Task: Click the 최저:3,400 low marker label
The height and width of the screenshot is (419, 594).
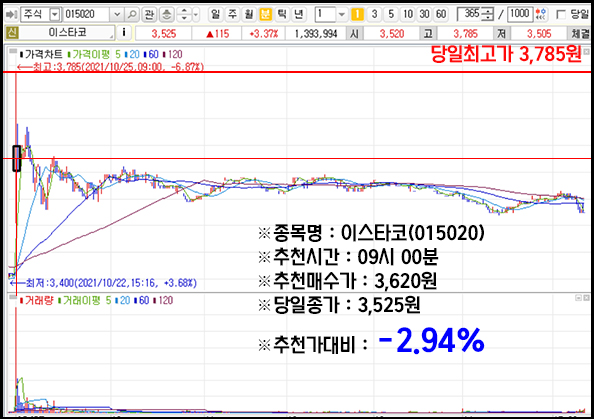Action: point(104,283)
